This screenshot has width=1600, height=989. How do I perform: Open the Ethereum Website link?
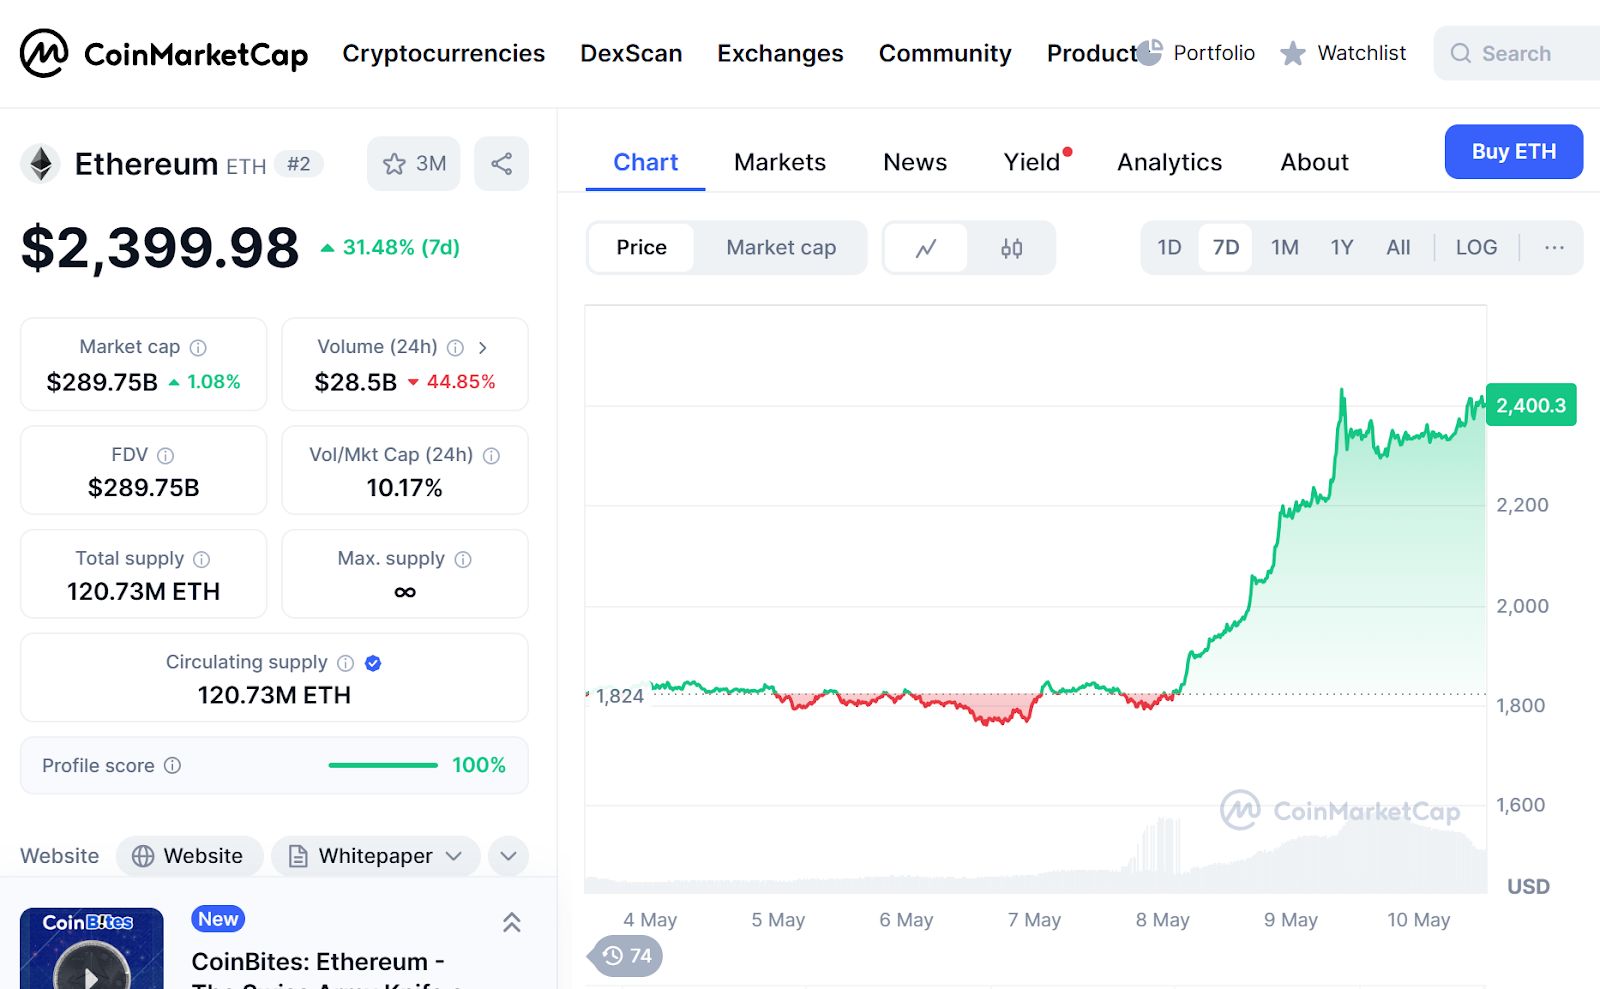coord(189,856)
